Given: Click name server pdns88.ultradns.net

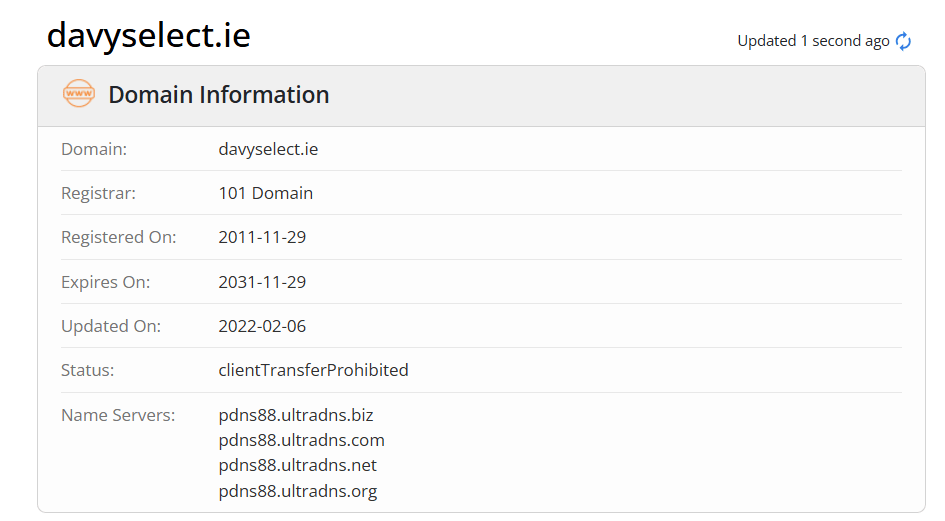Looking at the screenshot, I should tap(298, 465).
